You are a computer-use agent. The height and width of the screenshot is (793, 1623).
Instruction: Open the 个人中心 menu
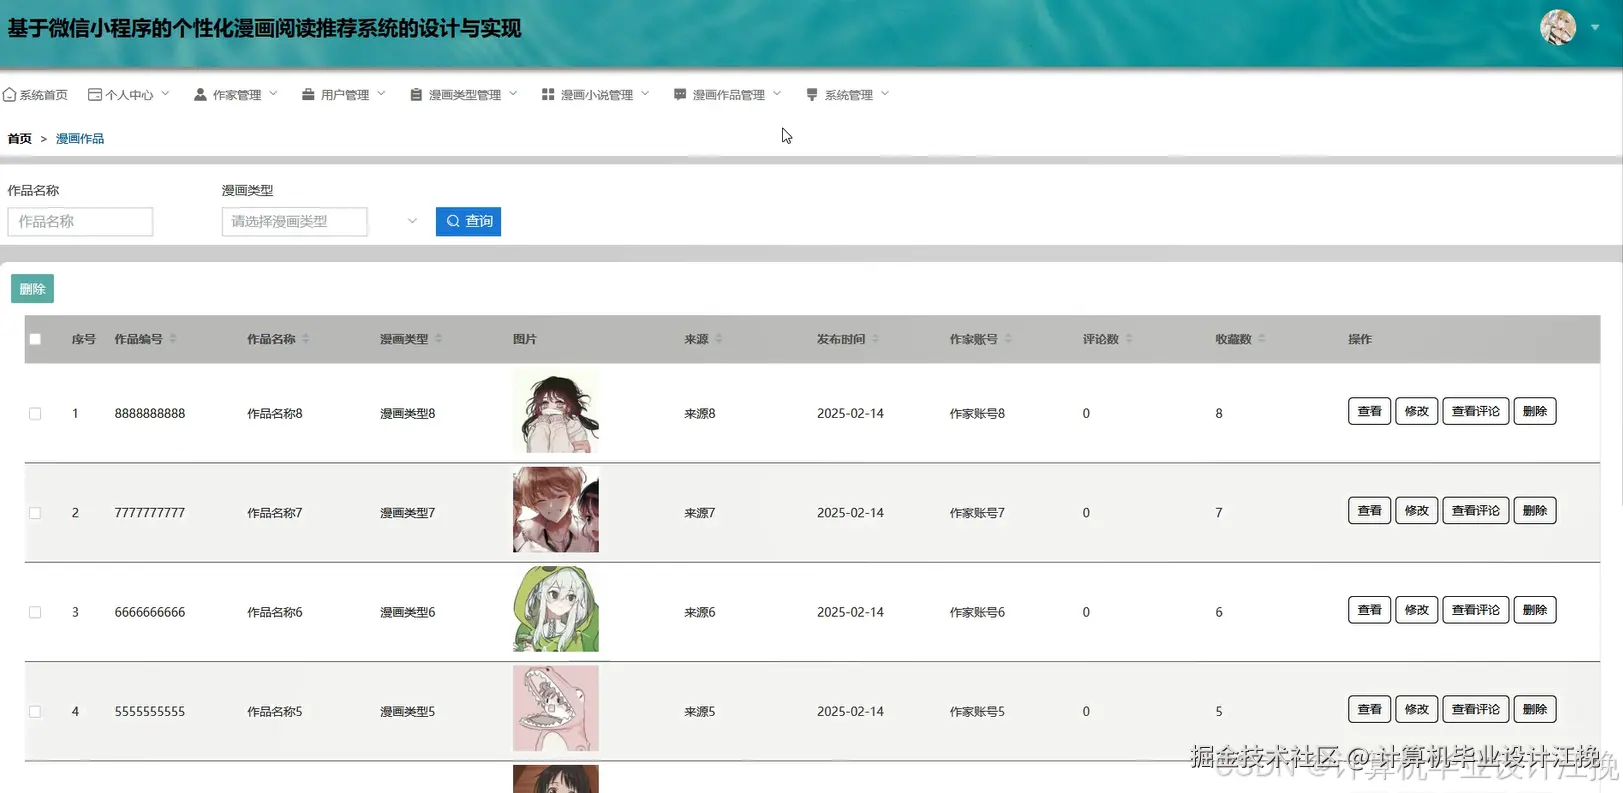point(129,95)
